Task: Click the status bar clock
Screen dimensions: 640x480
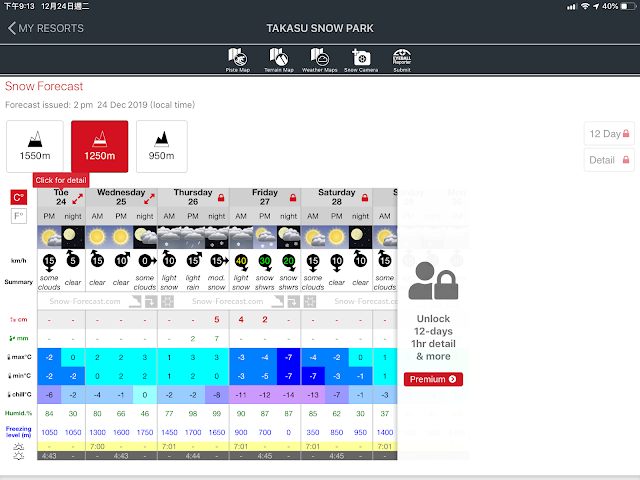Action: click(19, 7)
